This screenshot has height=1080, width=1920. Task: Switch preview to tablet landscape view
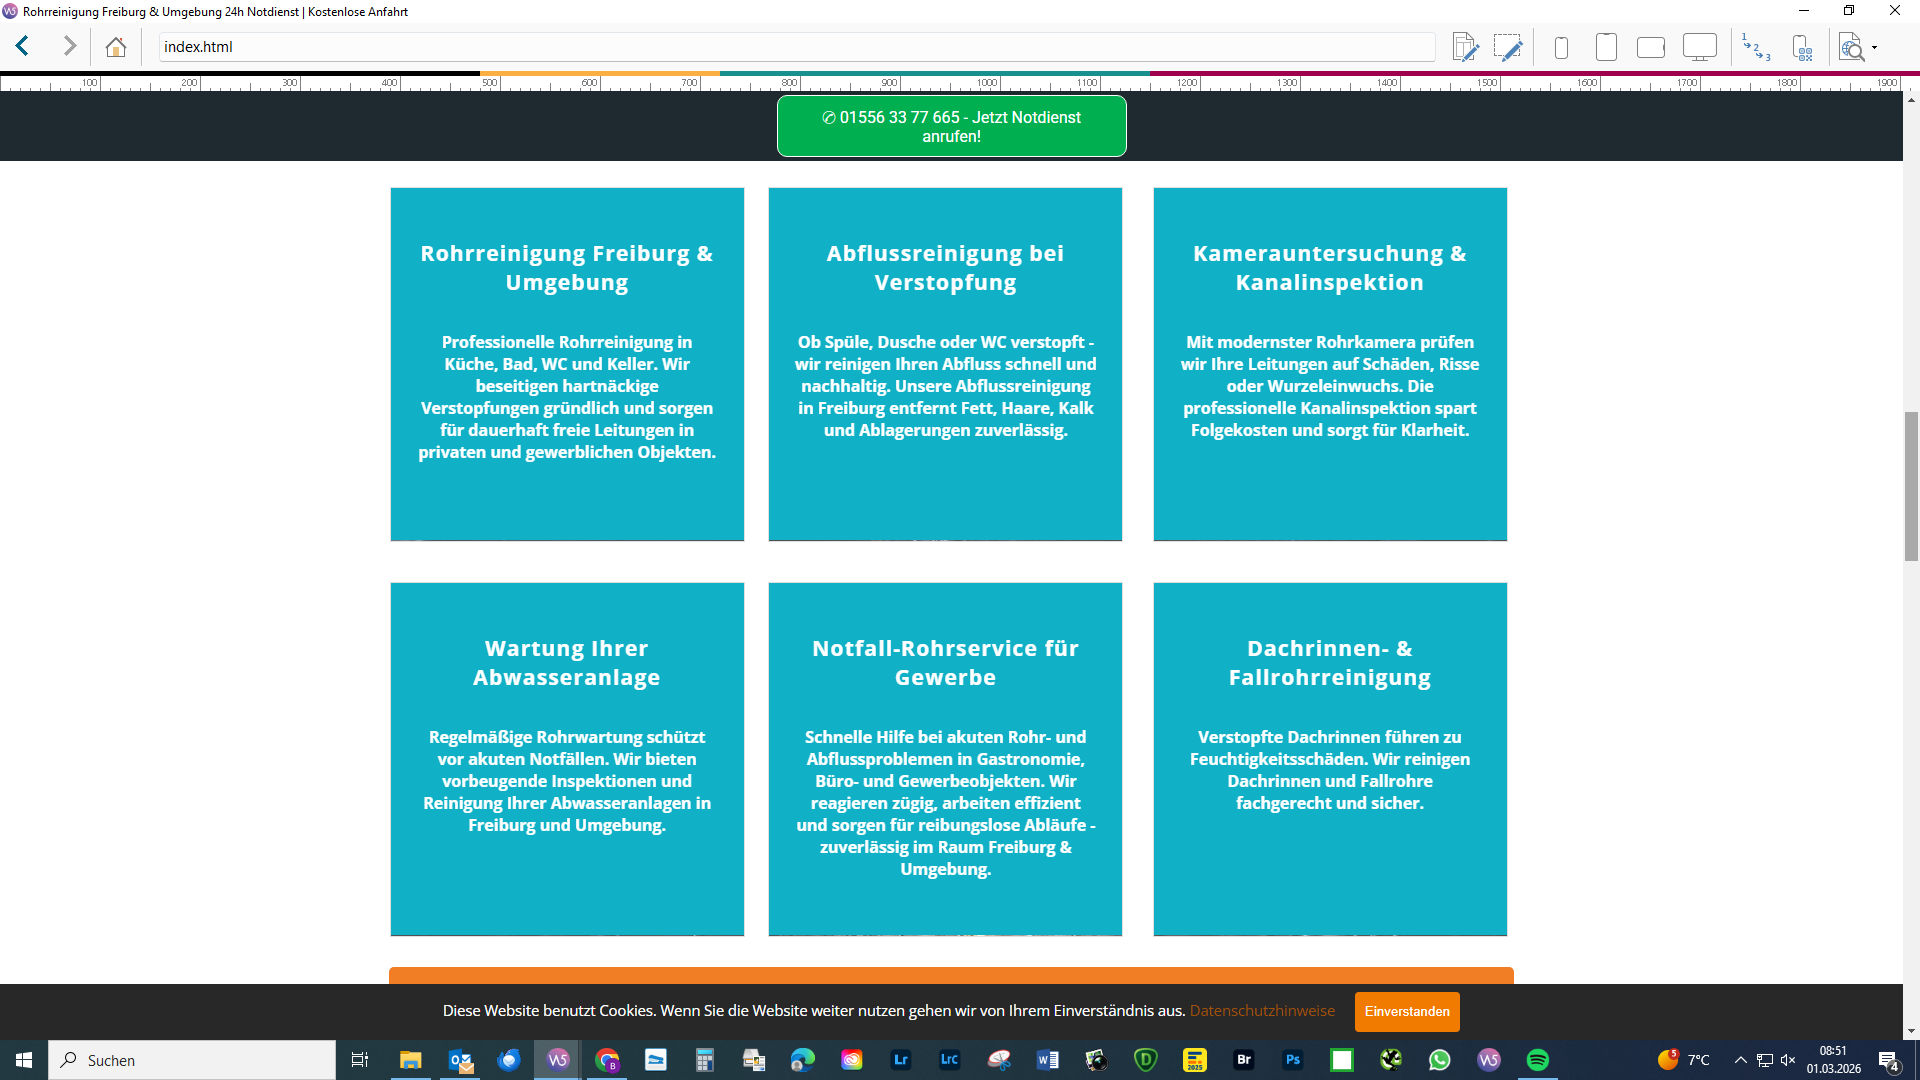click(x=1650, y=47)
